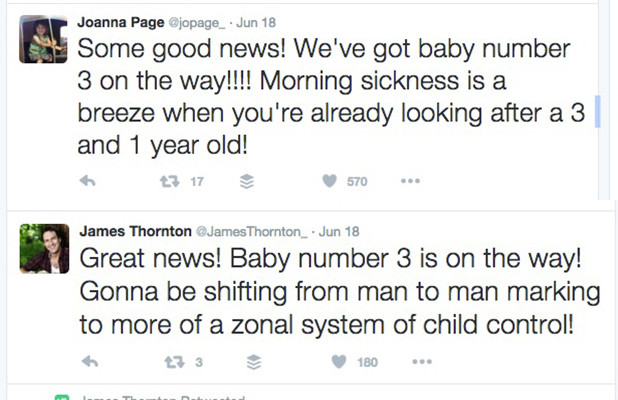Open Joanna Page's profile picture

pos(43,39)
